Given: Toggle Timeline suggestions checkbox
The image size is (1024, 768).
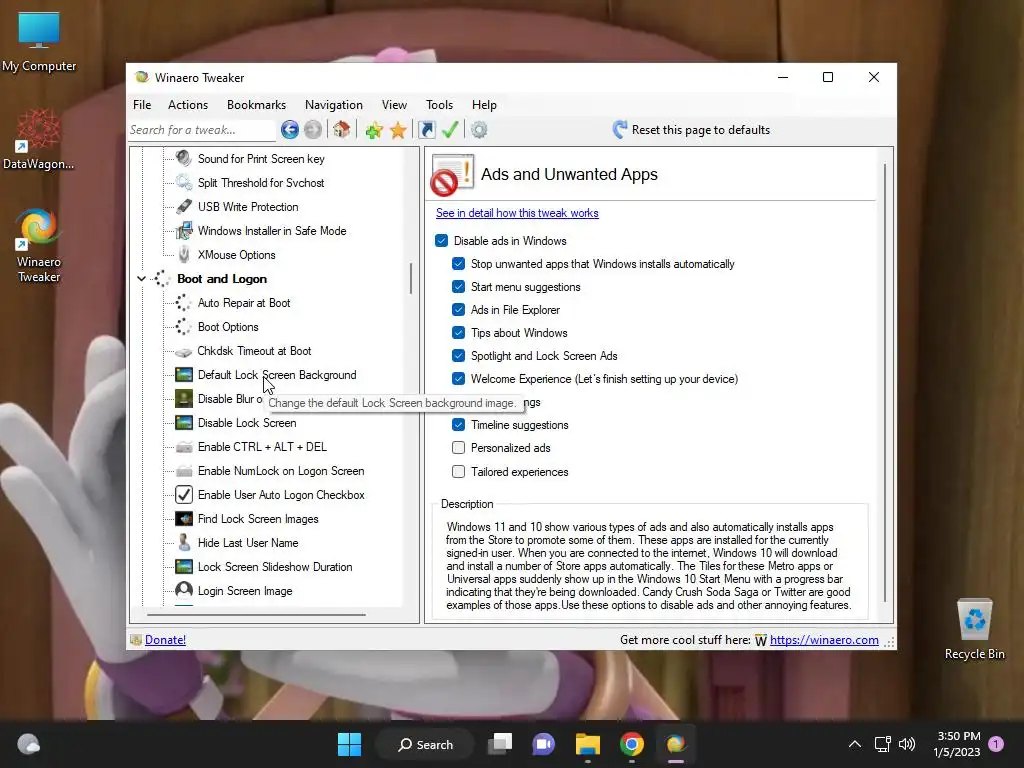Looking at the screenshot, I should pyautogui.click(x=458, y=424).
